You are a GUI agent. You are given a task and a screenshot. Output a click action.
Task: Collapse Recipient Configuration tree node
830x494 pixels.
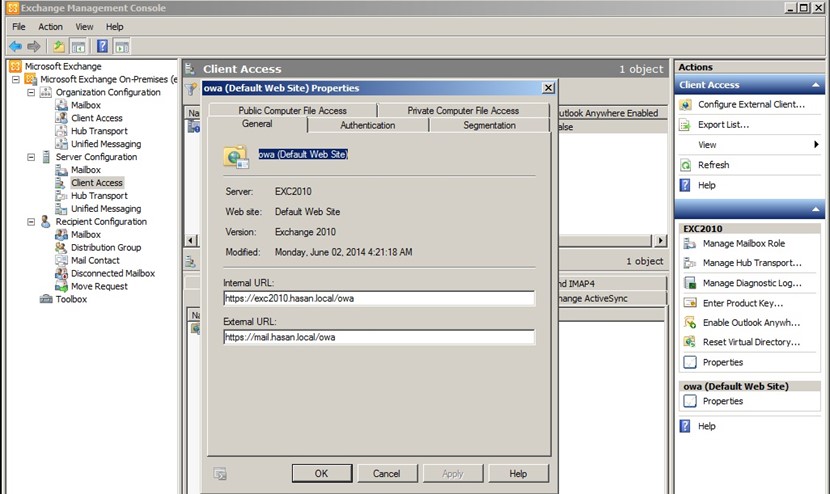coord(31,222)
